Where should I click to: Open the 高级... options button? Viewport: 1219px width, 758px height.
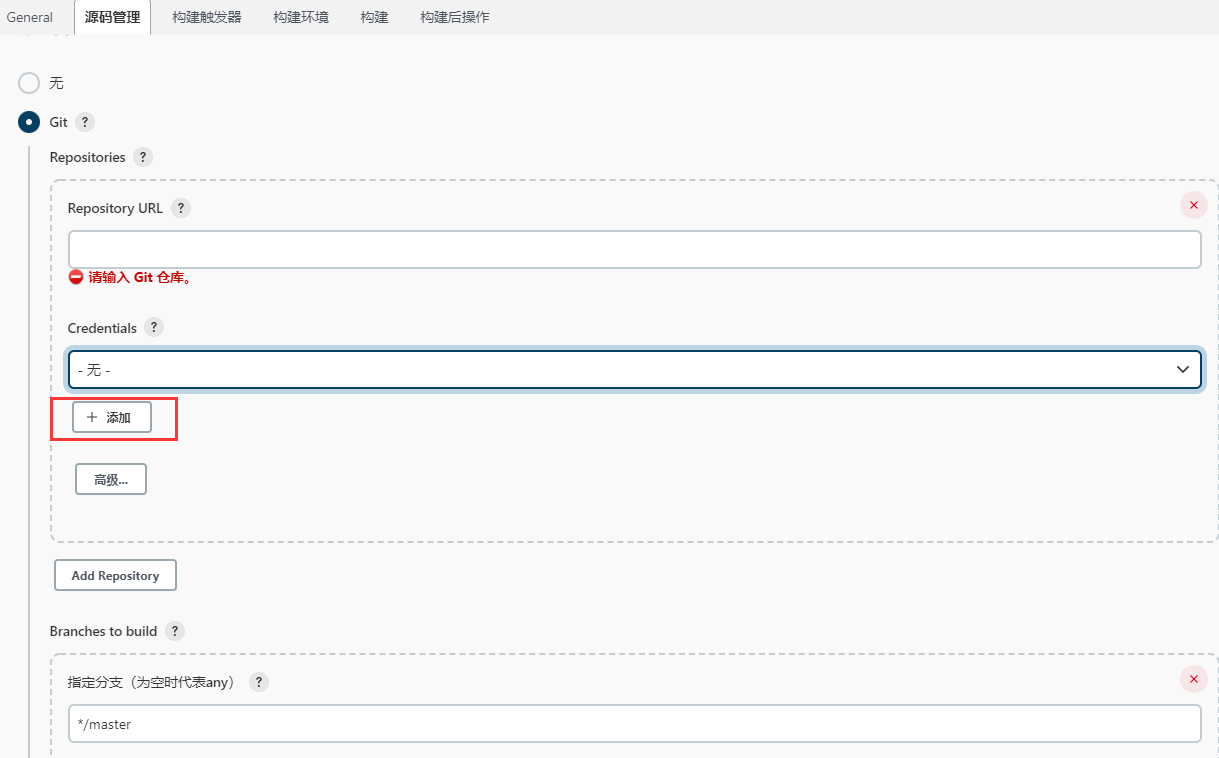pyautogui.click(x=111, y=479)
